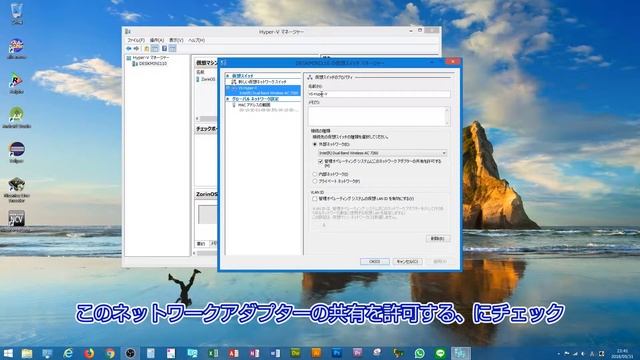
Task: Open Access from the taskbar
Action: pos(233,353)
